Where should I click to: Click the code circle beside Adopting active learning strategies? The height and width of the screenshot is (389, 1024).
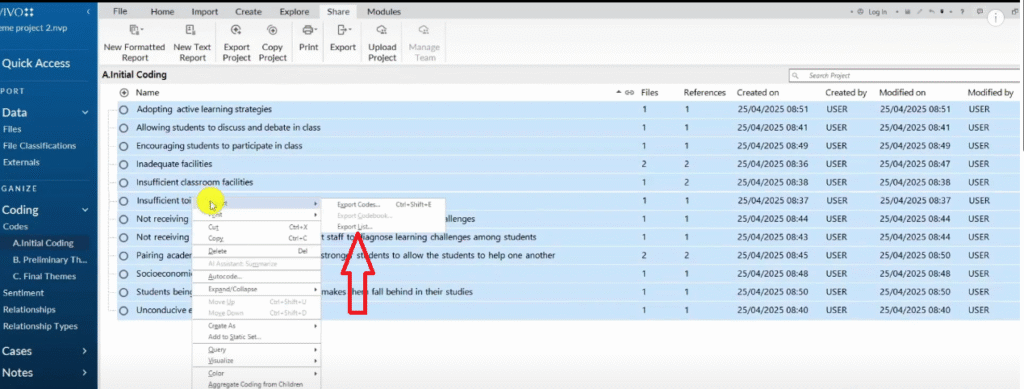123,110
